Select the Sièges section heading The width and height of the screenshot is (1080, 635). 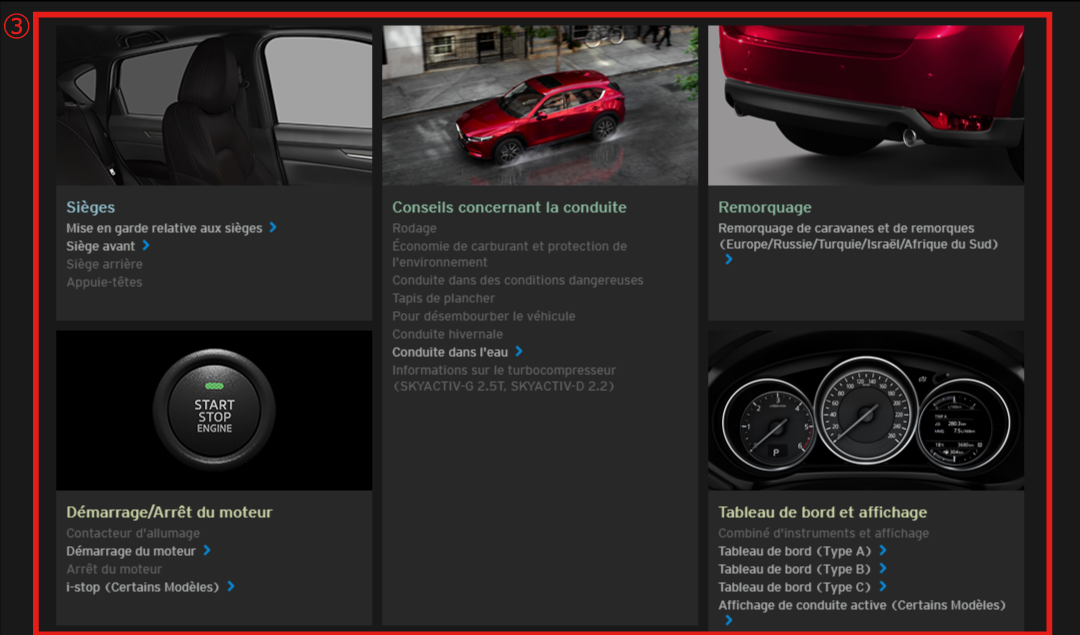click(91, 207)
